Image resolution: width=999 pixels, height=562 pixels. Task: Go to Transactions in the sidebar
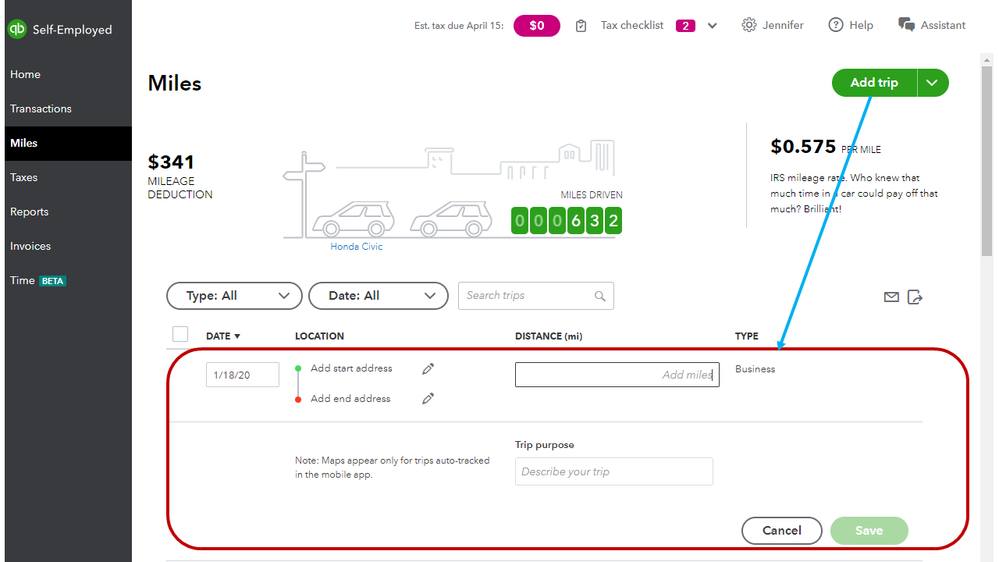tap(41, 109)
